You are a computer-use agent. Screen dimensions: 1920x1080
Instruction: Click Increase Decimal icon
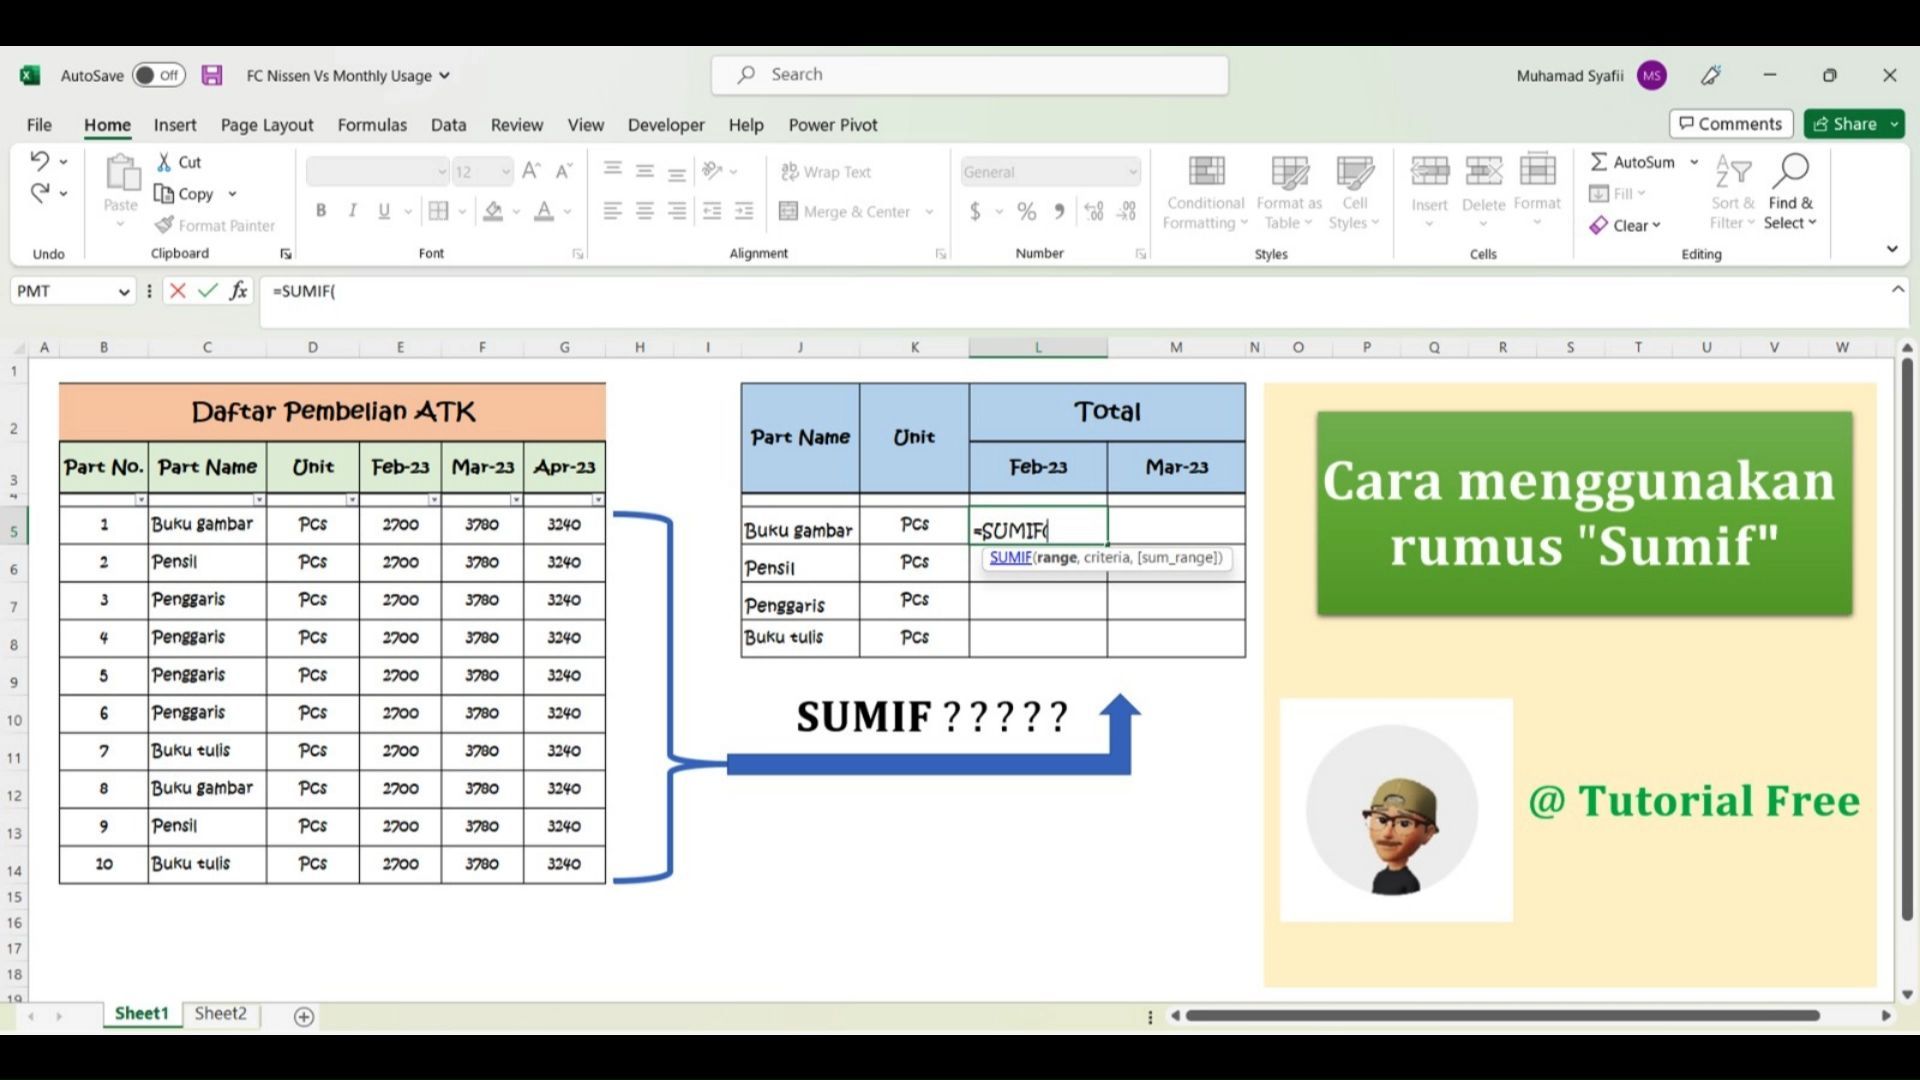click(1094, 211)
